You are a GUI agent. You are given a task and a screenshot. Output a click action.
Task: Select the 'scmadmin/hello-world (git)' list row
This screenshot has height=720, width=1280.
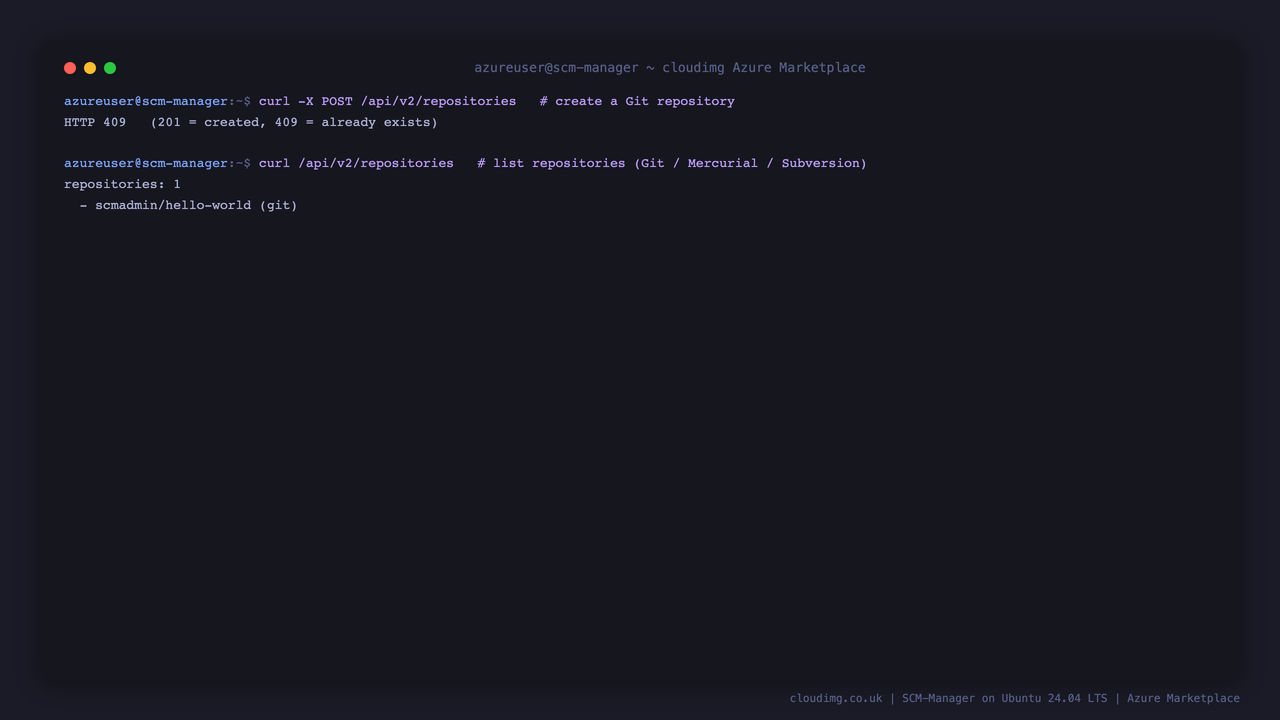coord(189,205)
